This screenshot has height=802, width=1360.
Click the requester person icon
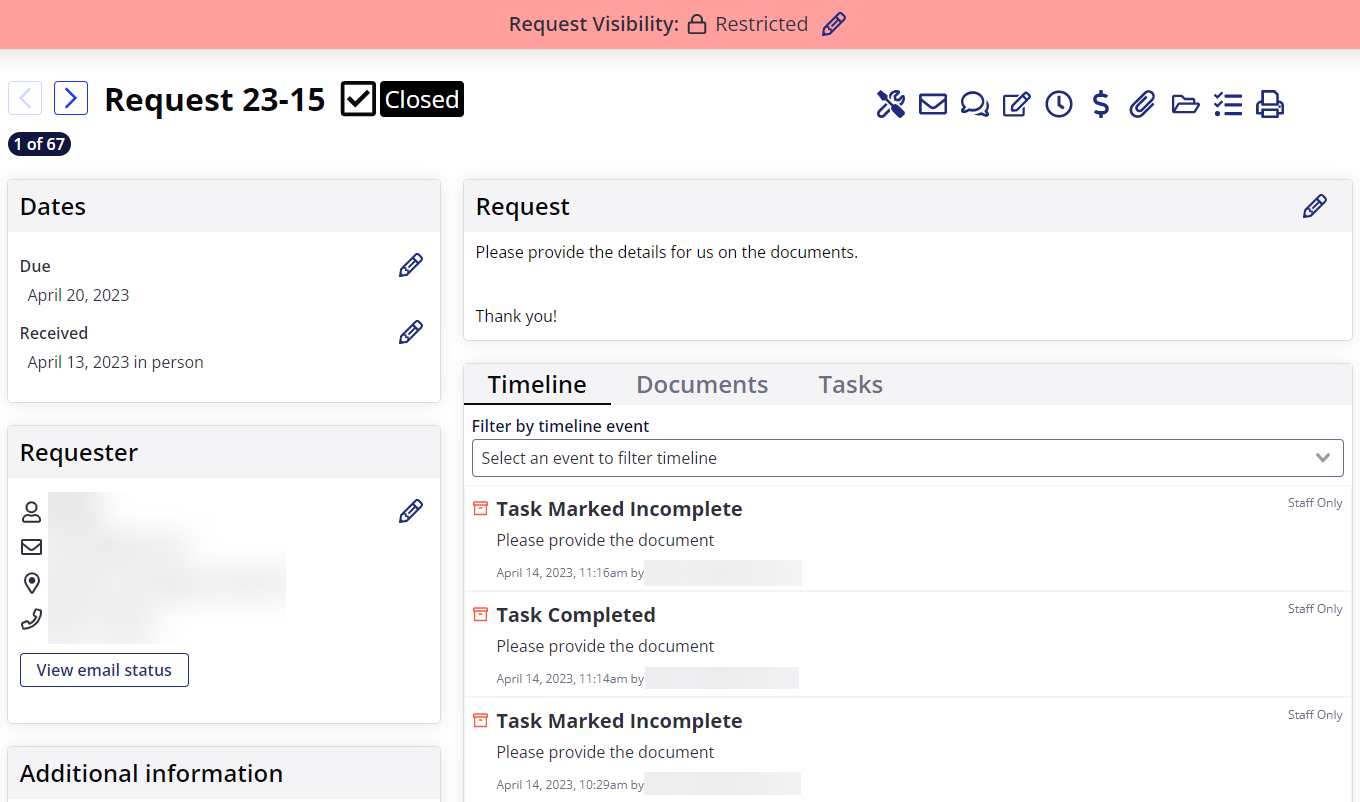tap(32, 513)
